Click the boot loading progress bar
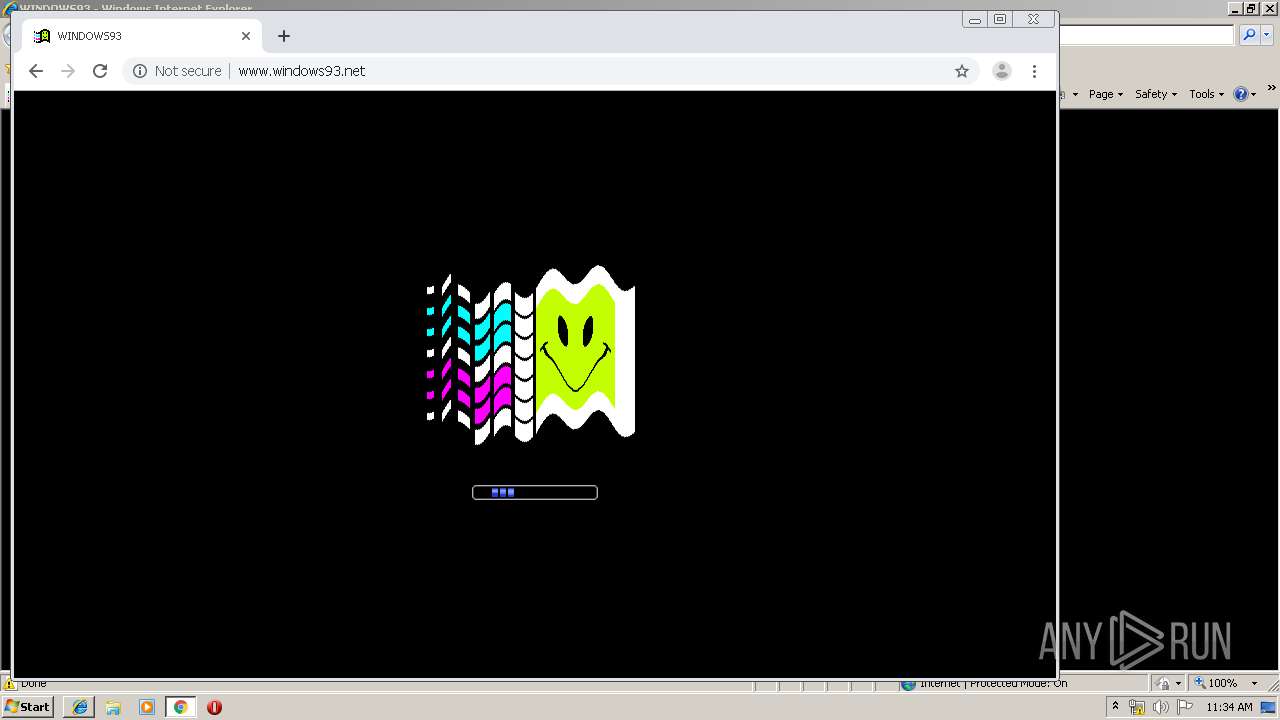This screenshot has width=1280, height=720. [x=535, y=492]
